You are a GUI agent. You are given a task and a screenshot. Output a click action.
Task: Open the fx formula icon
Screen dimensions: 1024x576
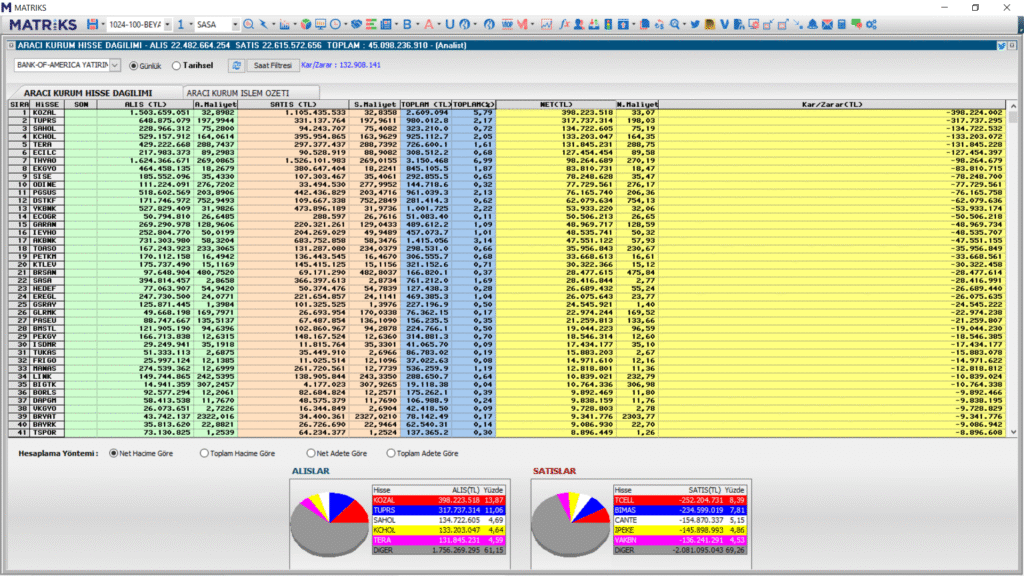[x=567, y=23]
